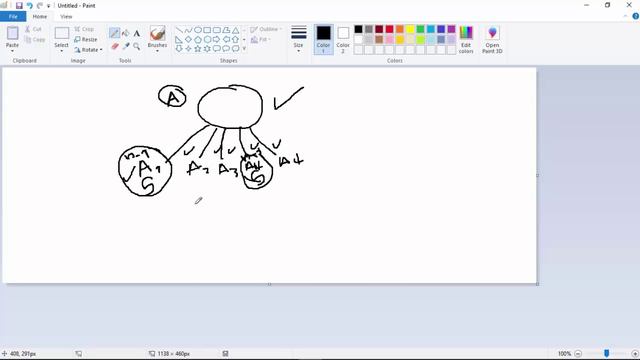The width and height of the screenshot is (640, 360).
Task: Select the Eraser tool
Action: [115, 46]
